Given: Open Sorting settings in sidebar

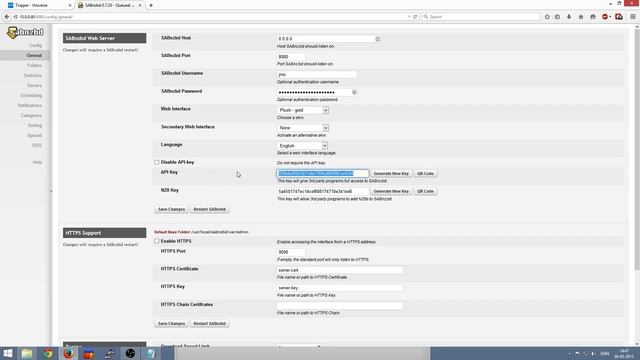Looking at the screenshot, I should [x=35, y=125].
